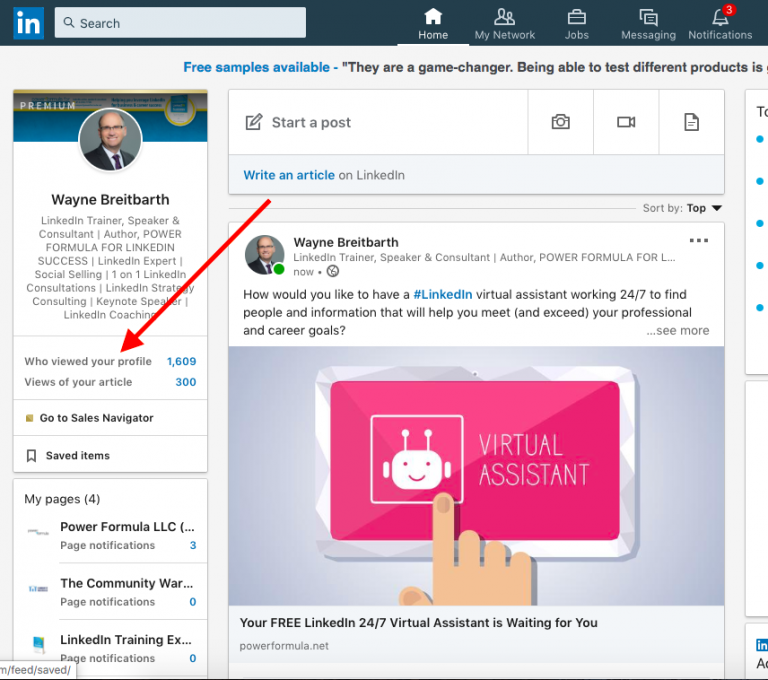Click the Virtual Assistant article image
The height and width of the screenshot is (680, 768).
click(476, 476)
